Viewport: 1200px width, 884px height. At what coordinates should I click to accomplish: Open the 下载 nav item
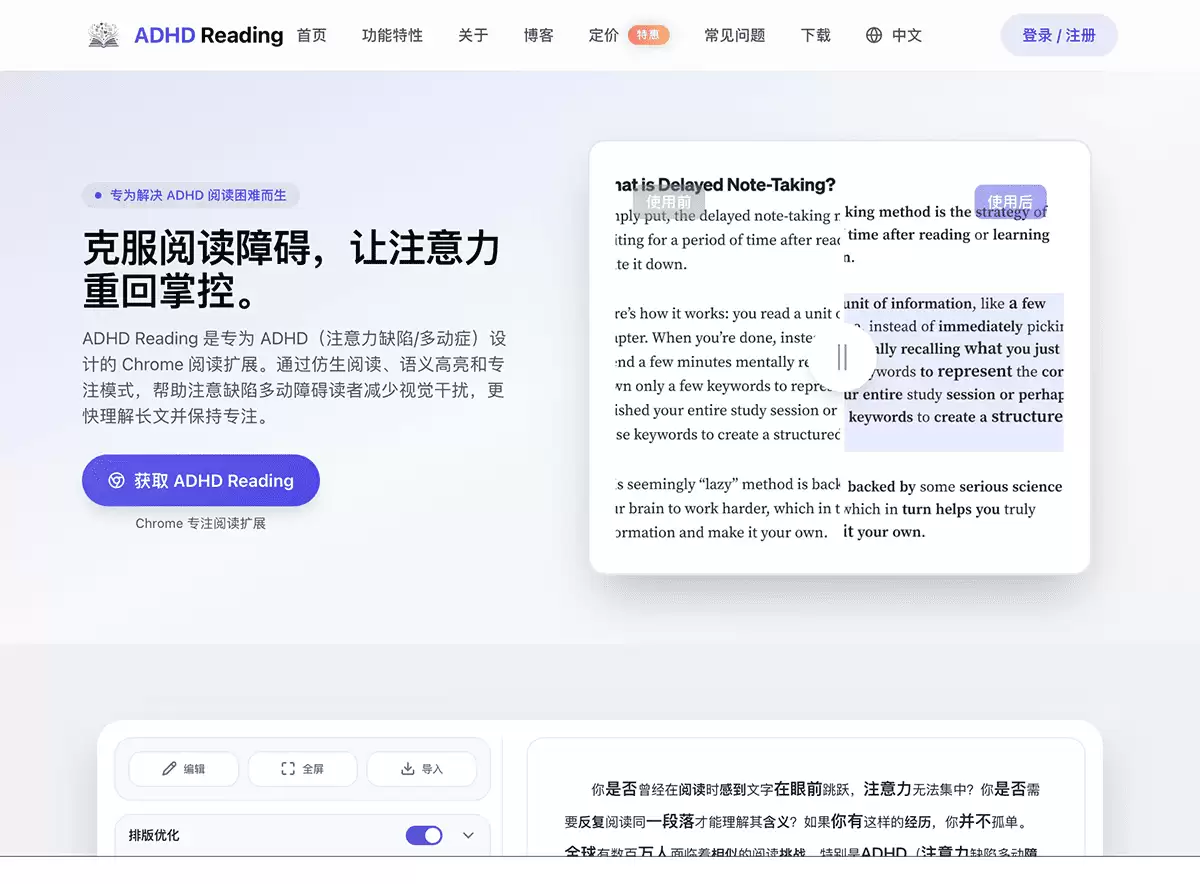click(x=816, y=35)
